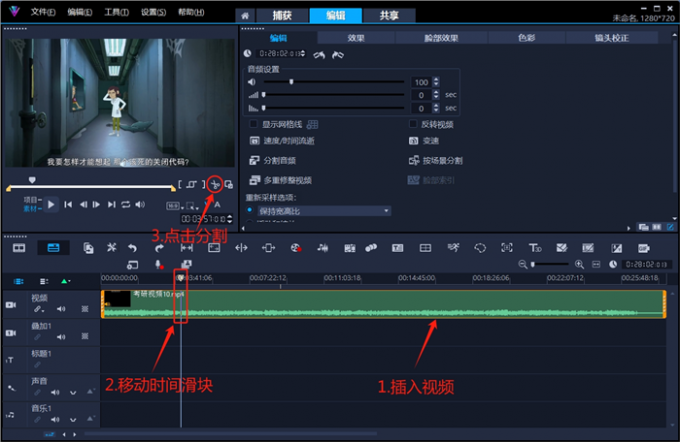Adjust preview timecode spinner arrows
The width and height of the screenshot is (680, 442).
point(230,219)
